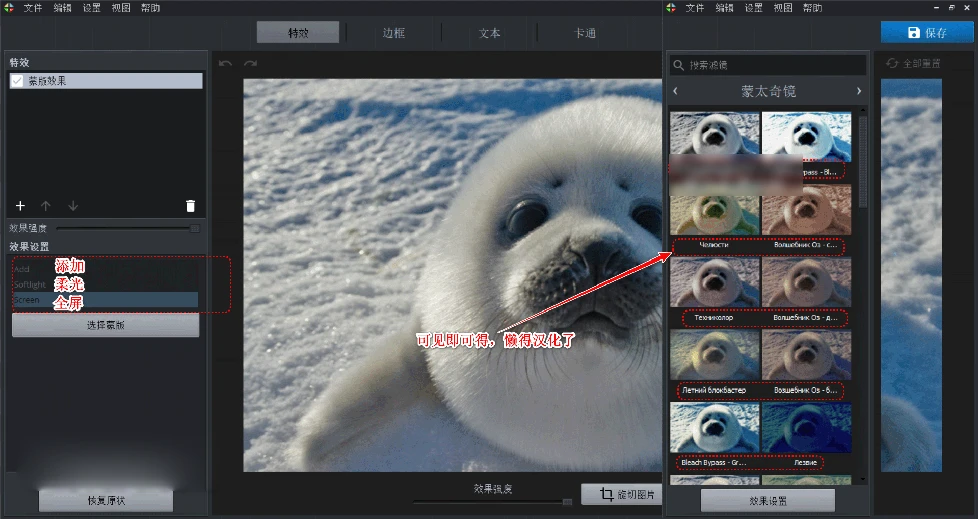Click the 效果强度 slider below the canvas
Image resolution: width=978 pixels, height=519 pixels.
pos(493,502)
